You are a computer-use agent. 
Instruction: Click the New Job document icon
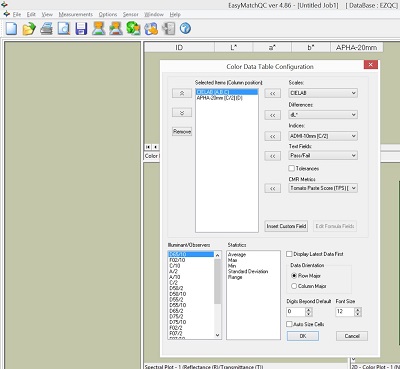[x=12, y=28]
